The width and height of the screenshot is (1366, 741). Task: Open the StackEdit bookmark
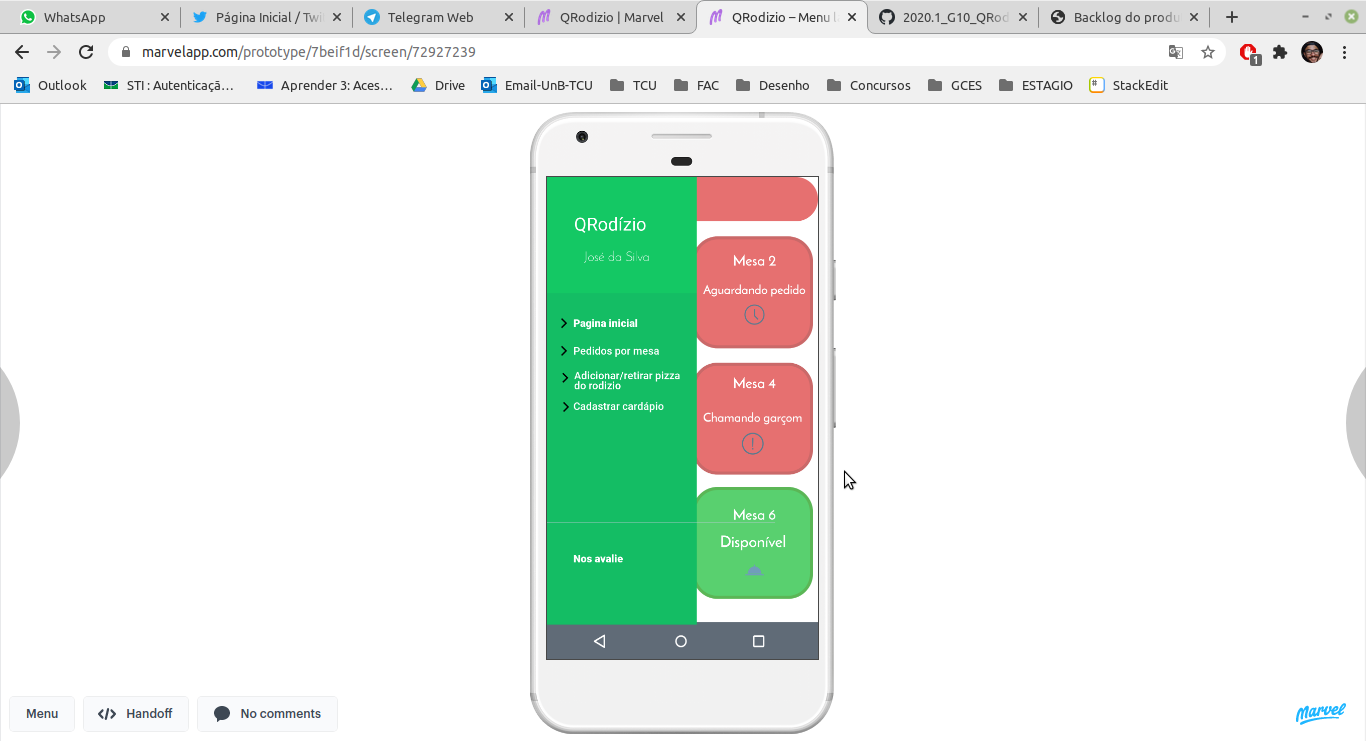point(1129,85)
